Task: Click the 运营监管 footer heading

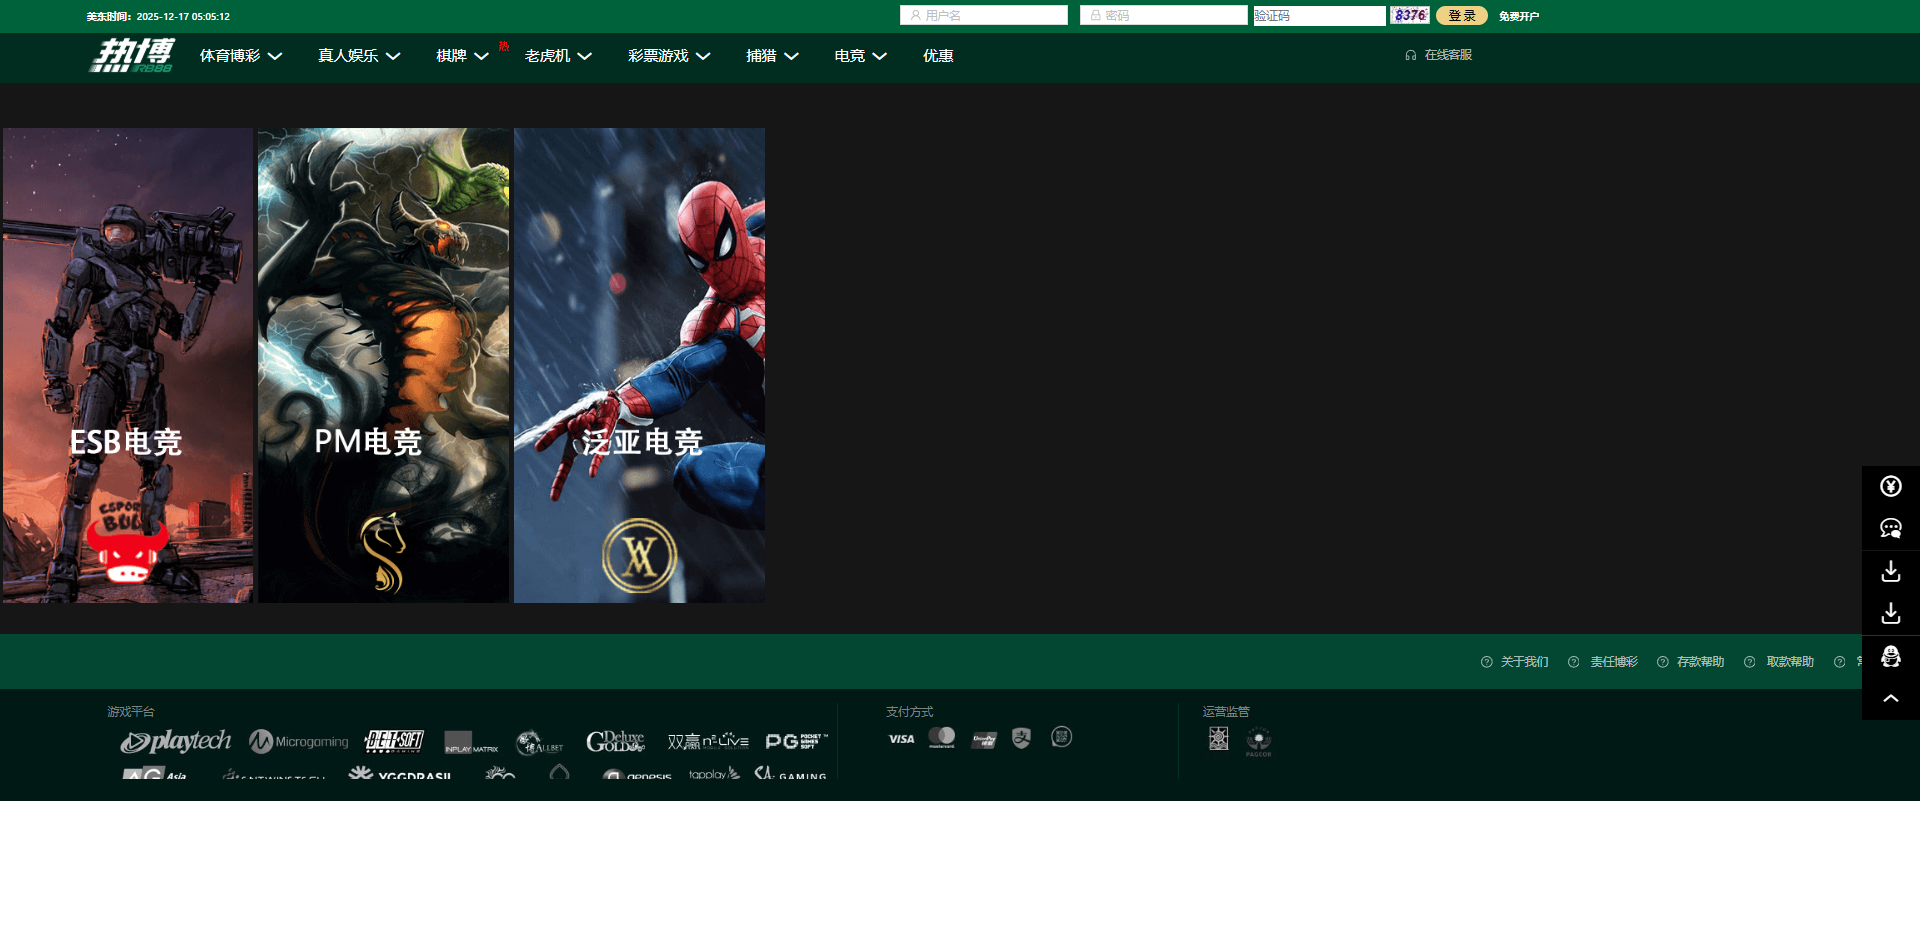Action: pos(1226,712)
